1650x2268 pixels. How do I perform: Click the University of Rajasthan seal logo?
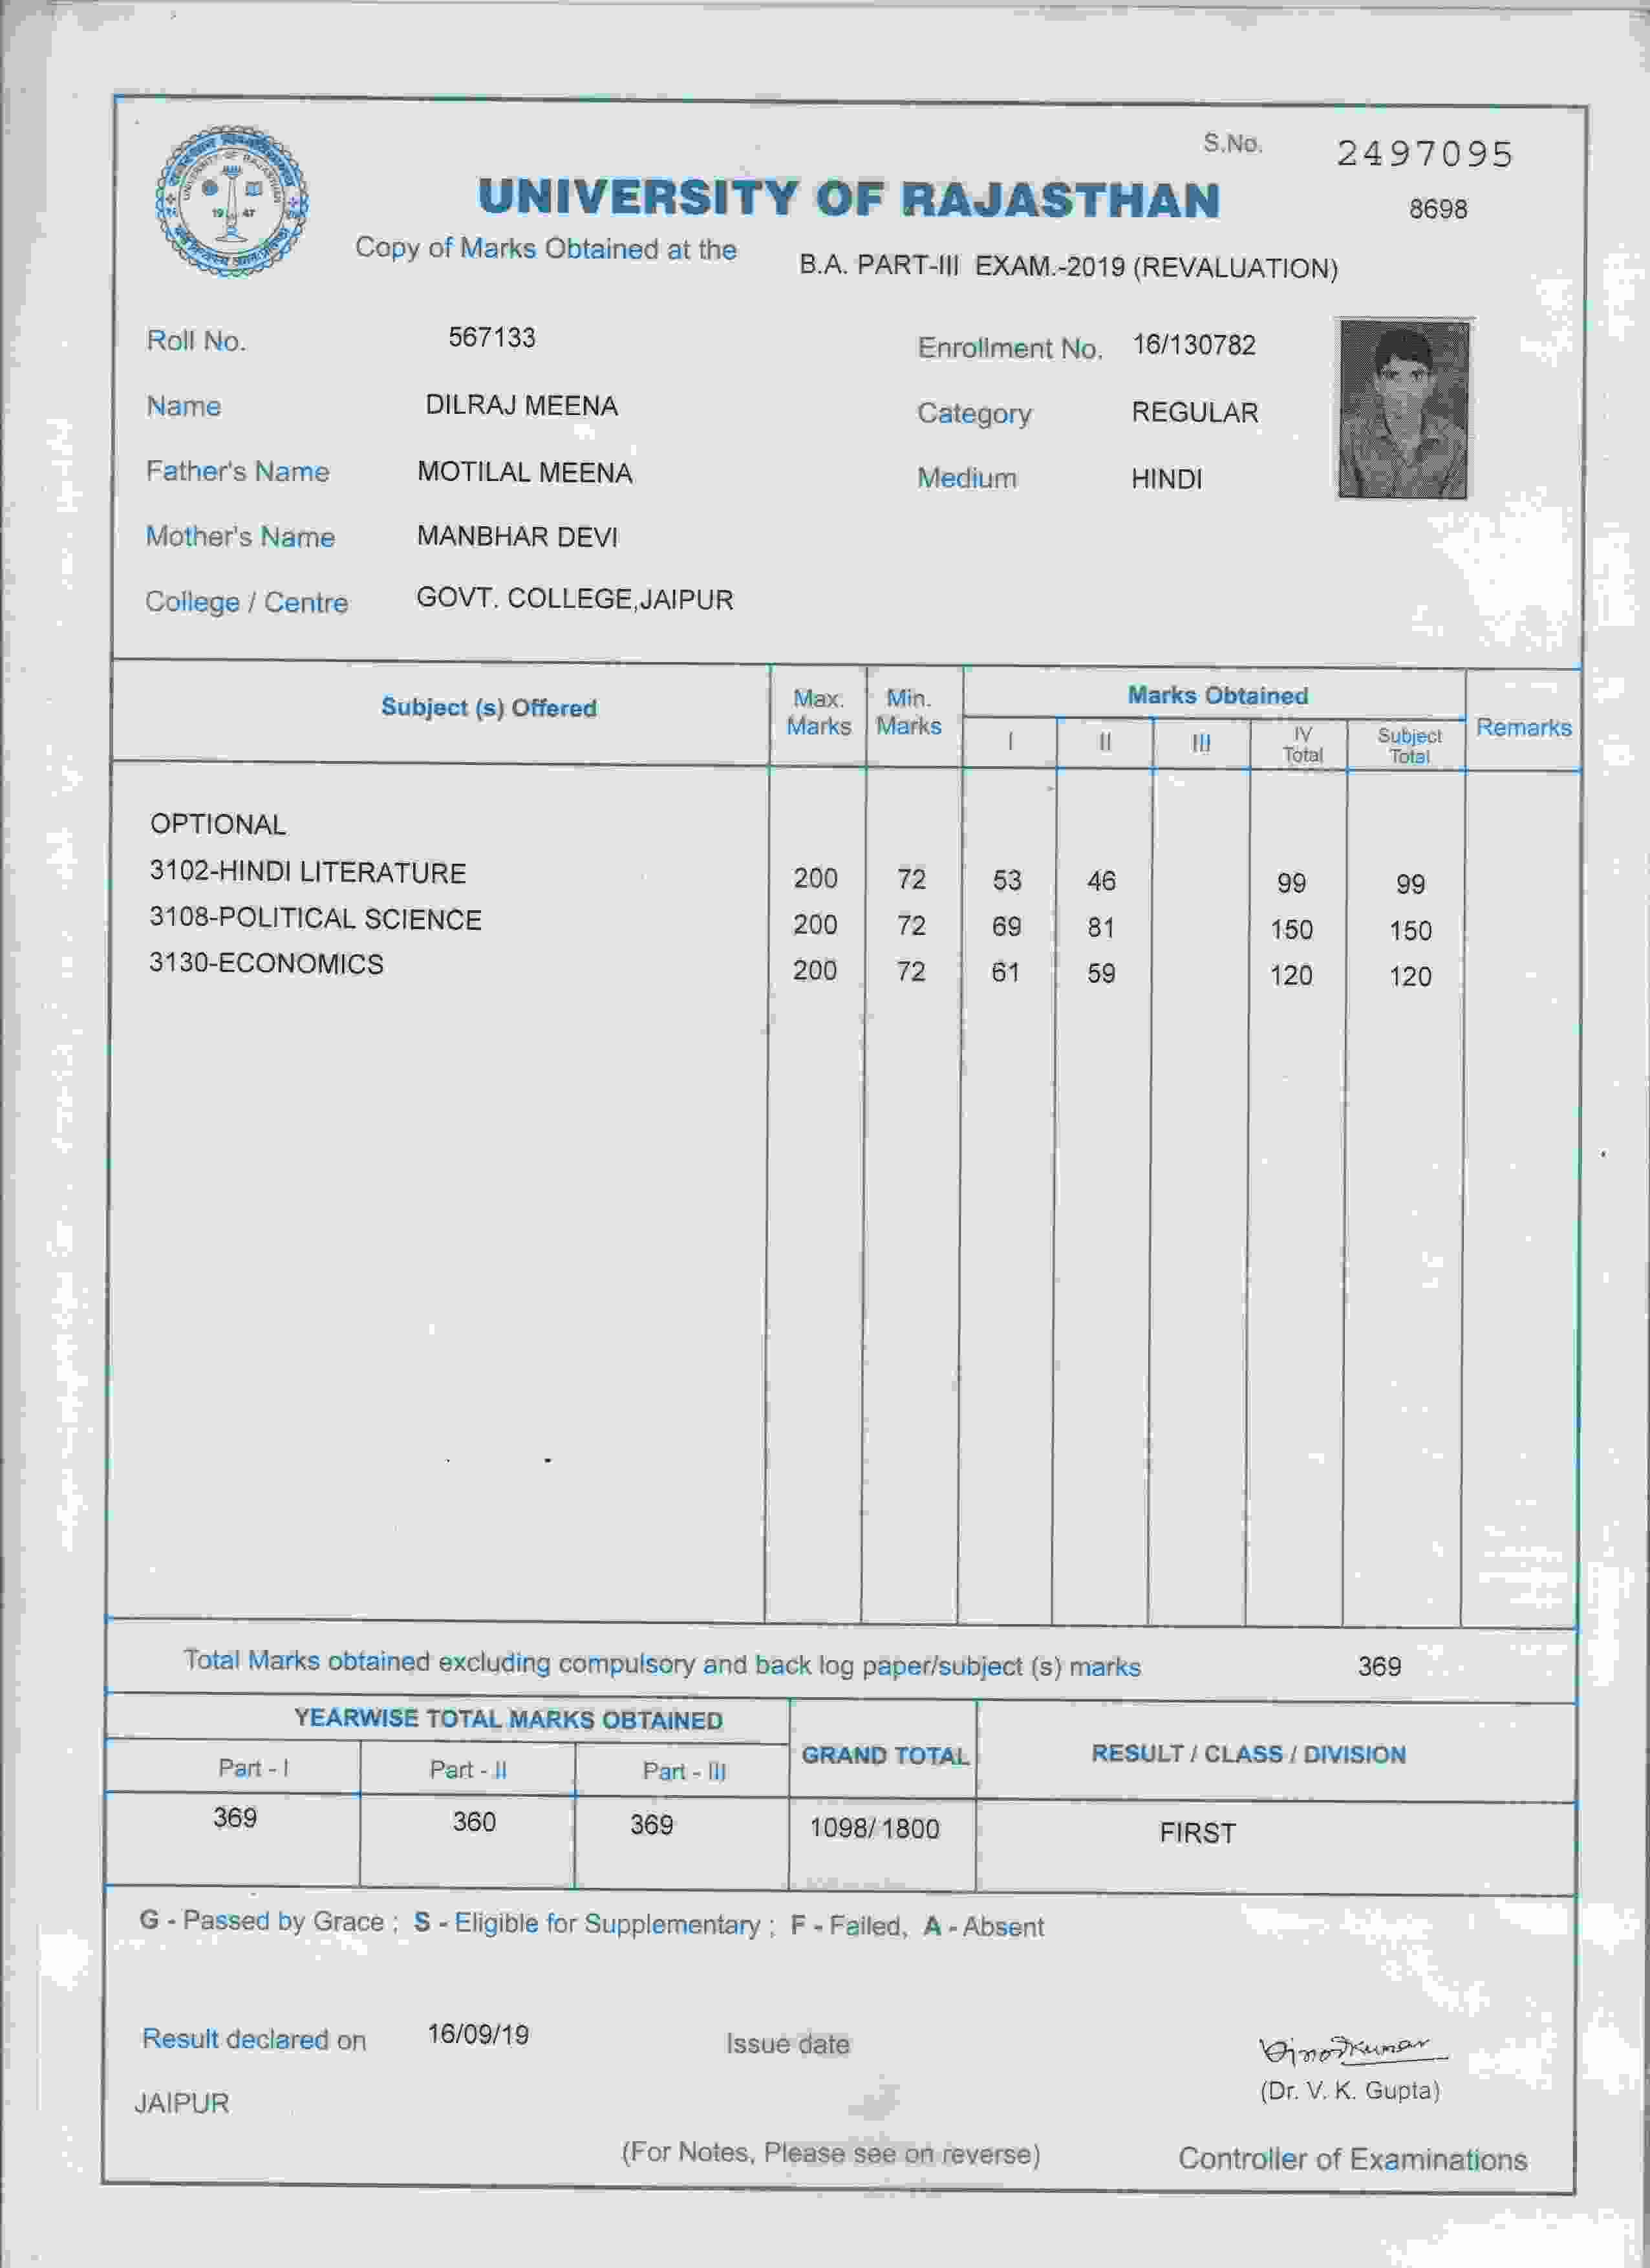231,201
